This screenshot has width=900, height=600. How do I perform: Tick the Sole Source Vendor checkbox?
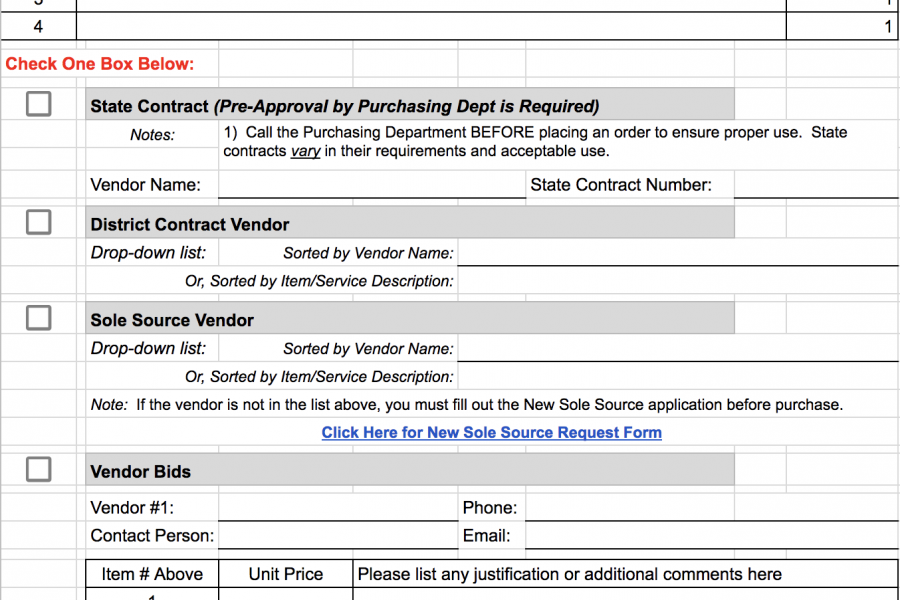[38, 318]
